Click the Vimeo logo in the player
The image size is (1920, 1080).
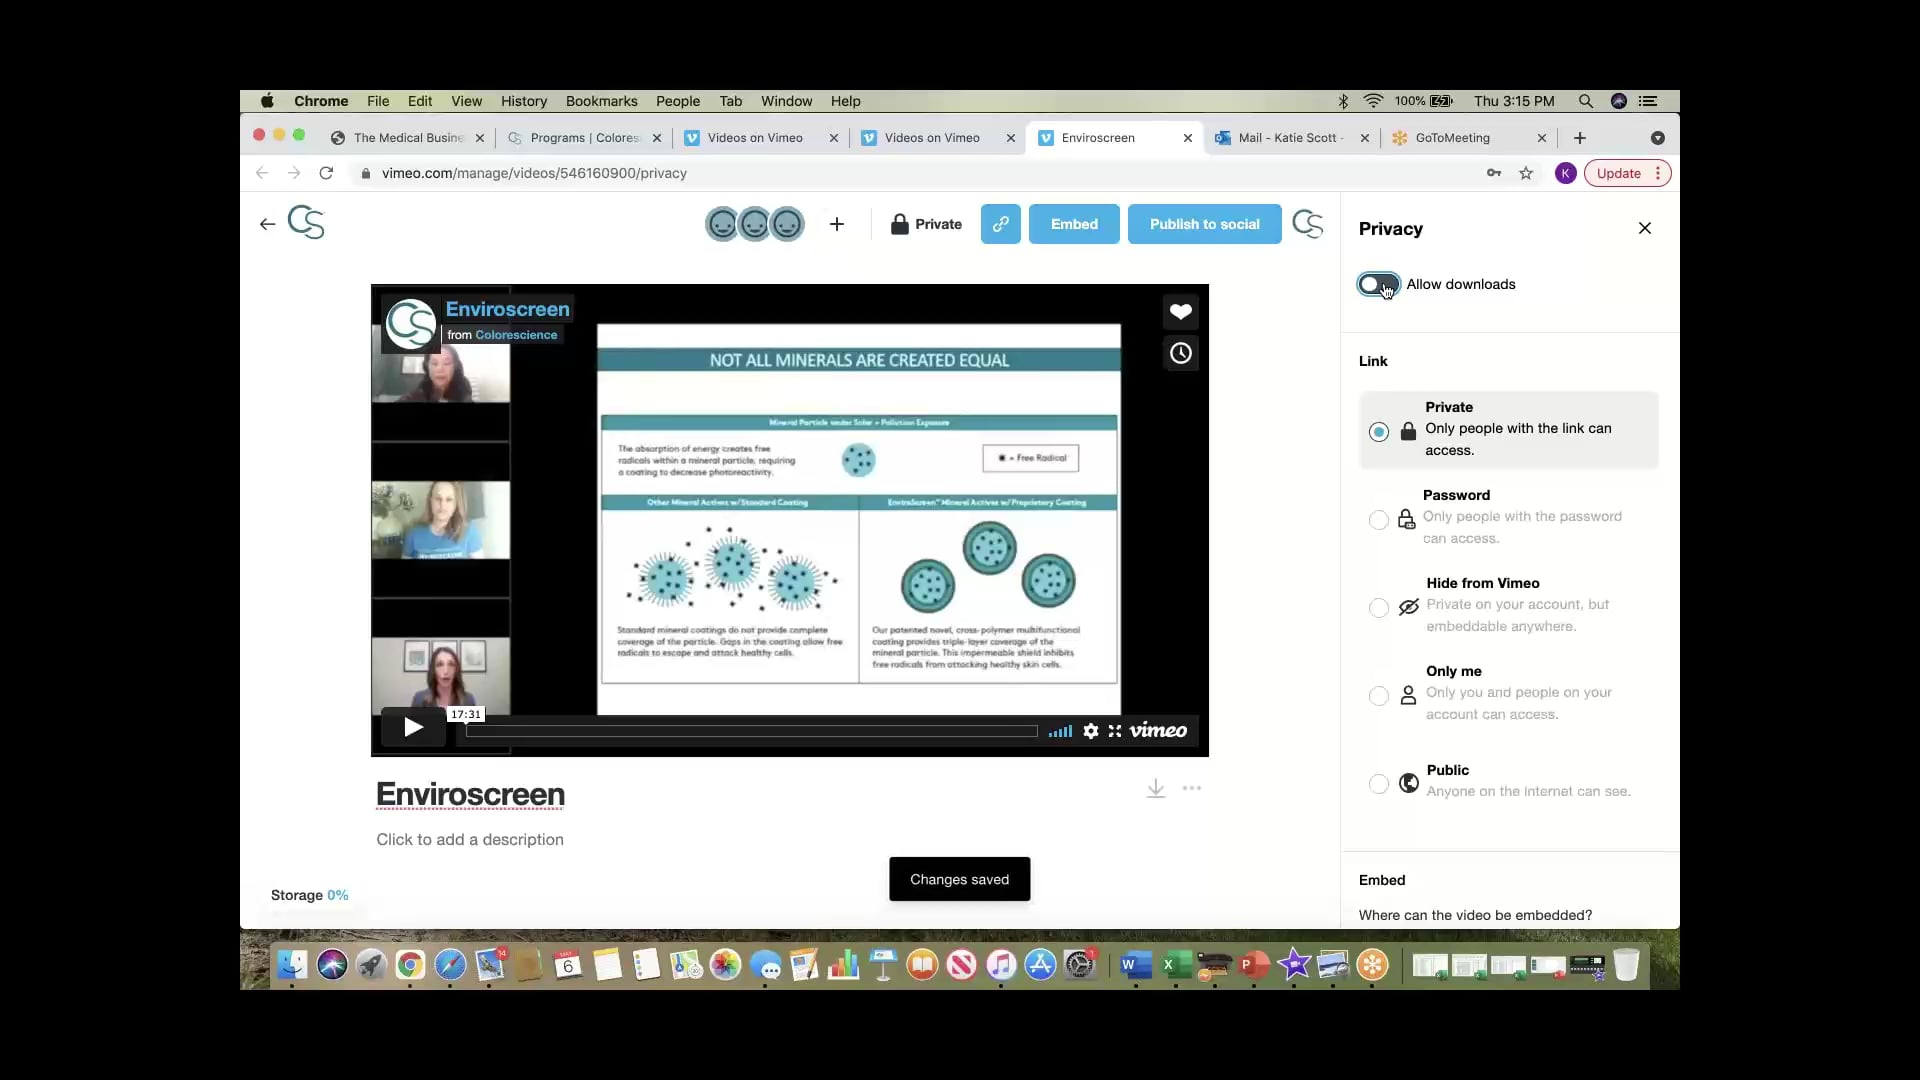click(x=1158, y=731)
